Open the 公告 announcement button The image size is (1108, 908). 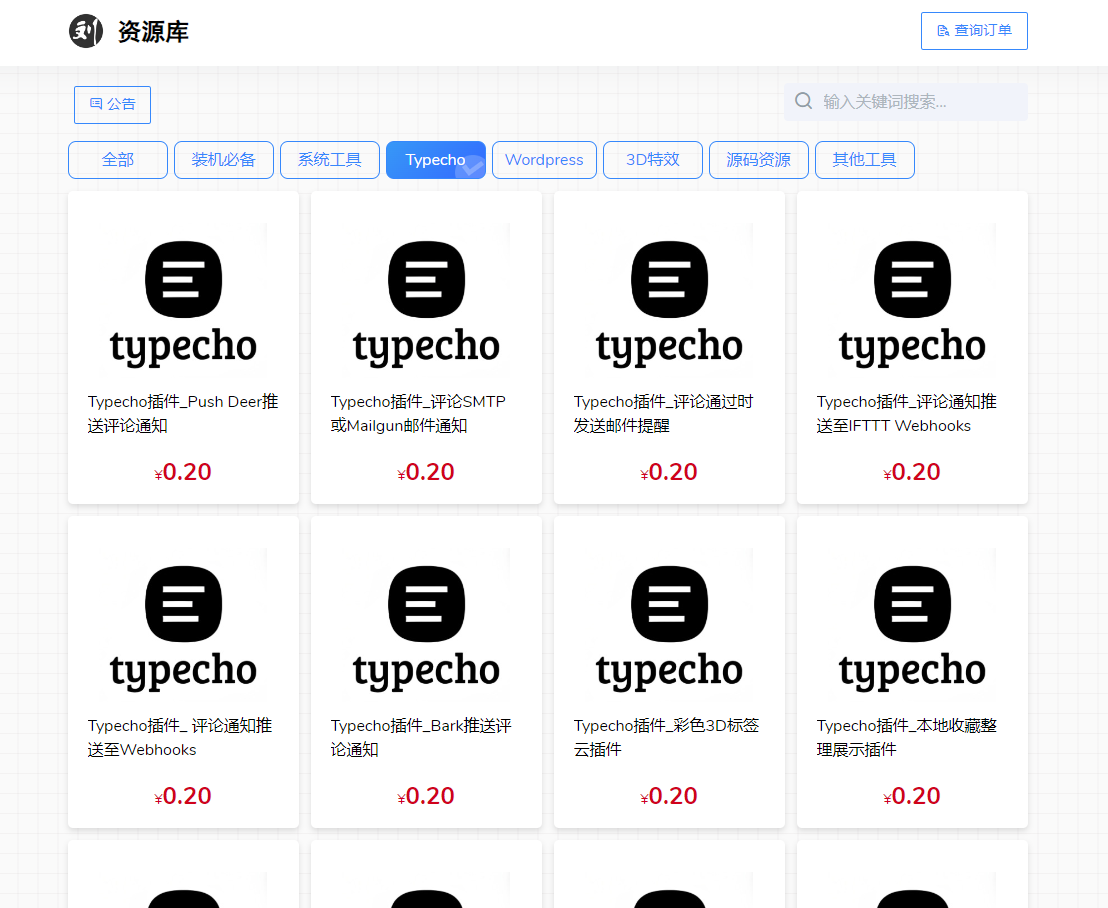[112, 105]
